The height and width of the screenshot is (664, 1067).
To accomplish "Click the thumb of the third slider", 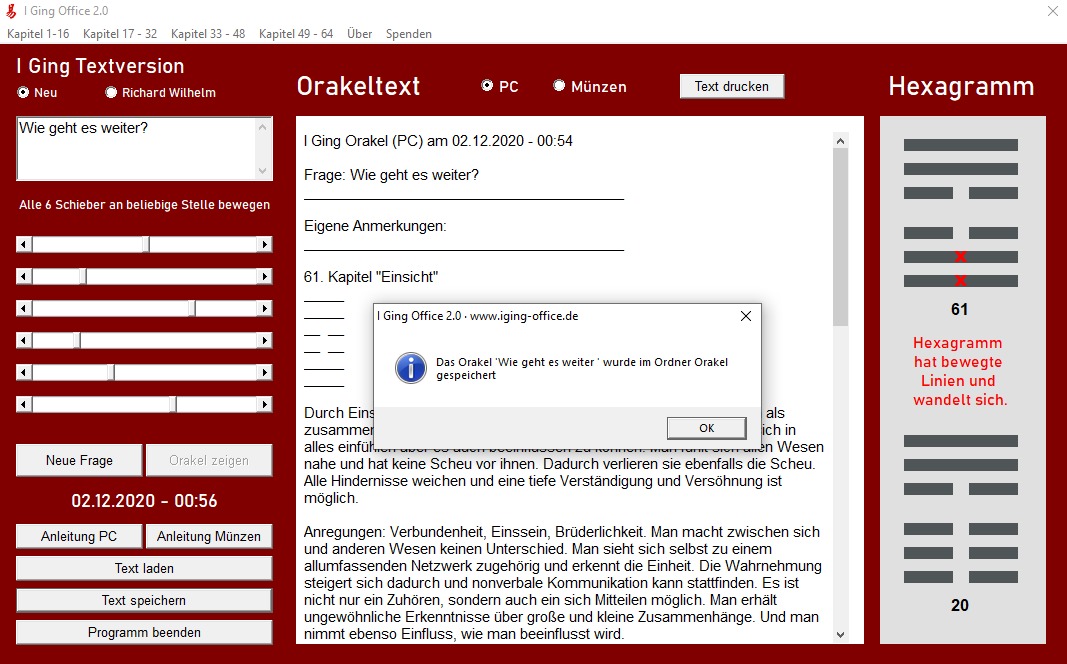I will click(x=193, y=308).
